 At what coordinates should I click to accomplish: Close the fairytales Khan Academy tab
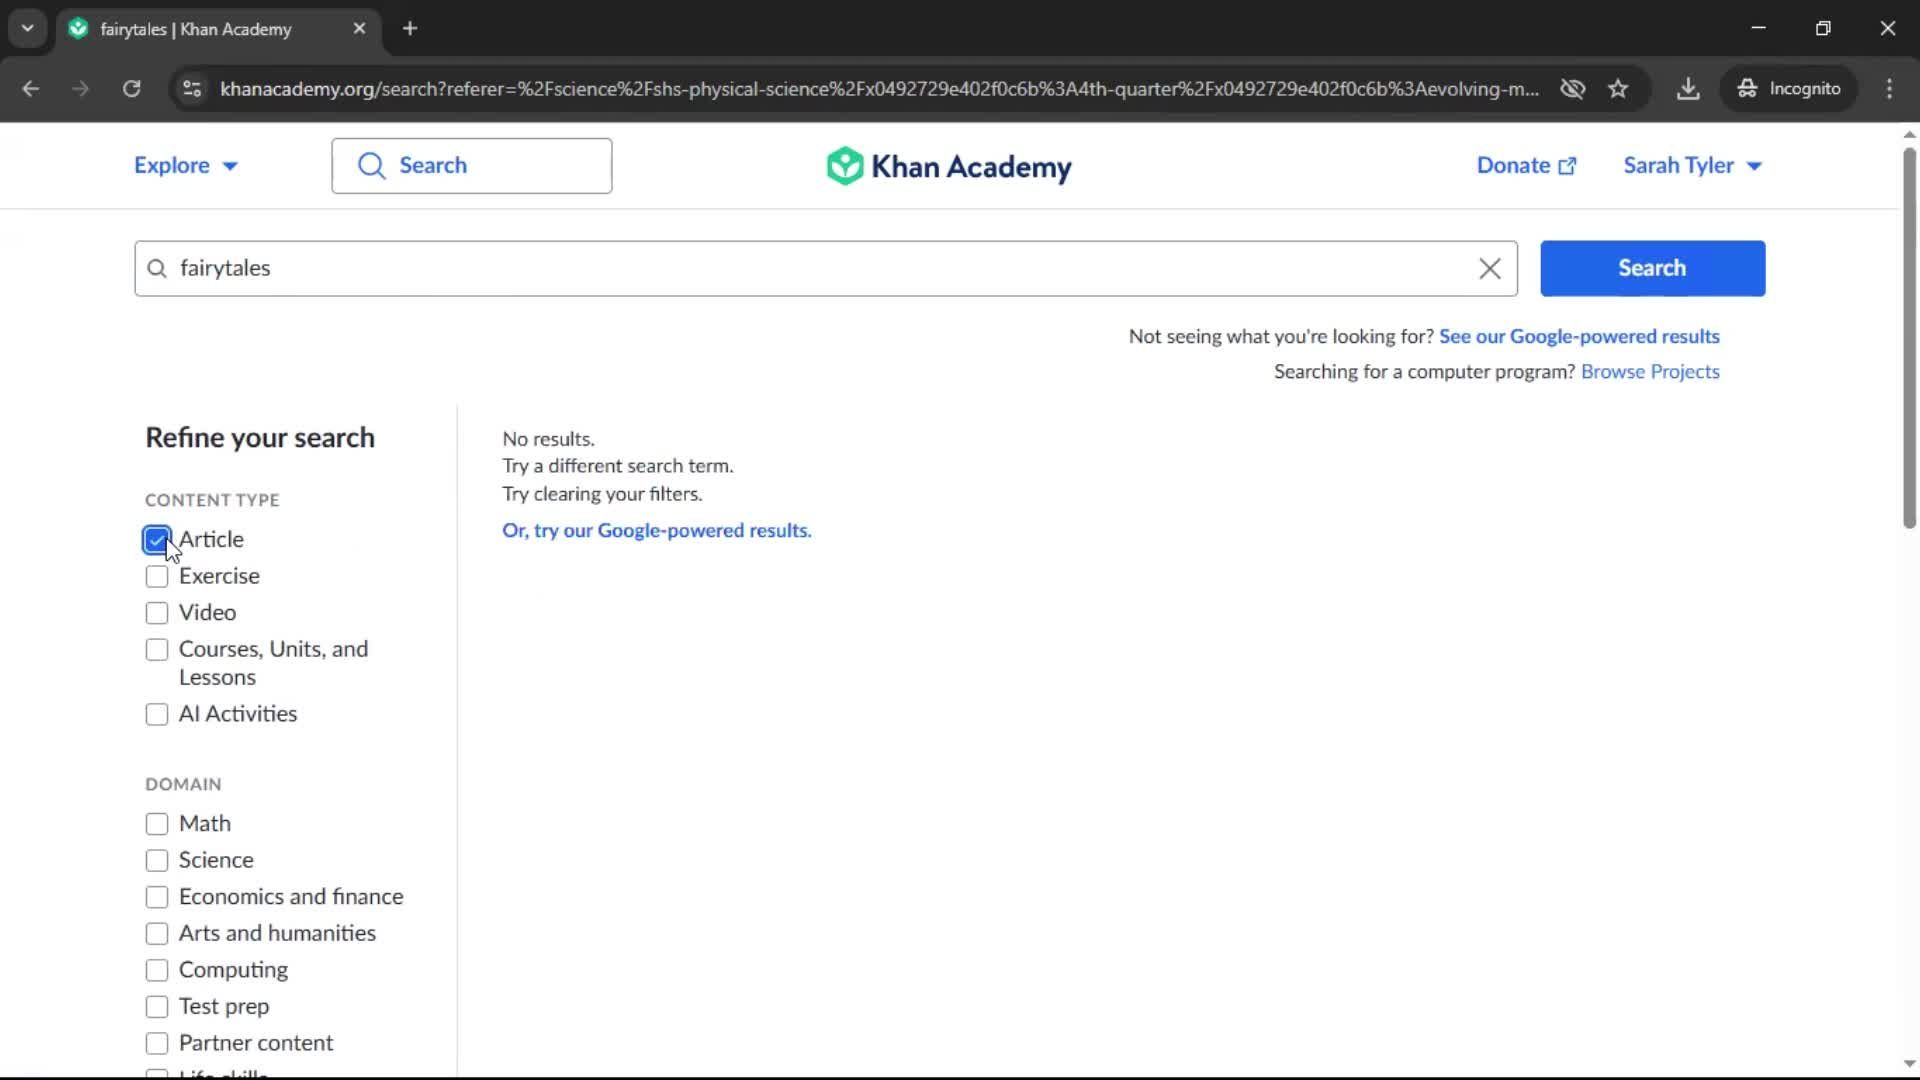click(359, 29)
